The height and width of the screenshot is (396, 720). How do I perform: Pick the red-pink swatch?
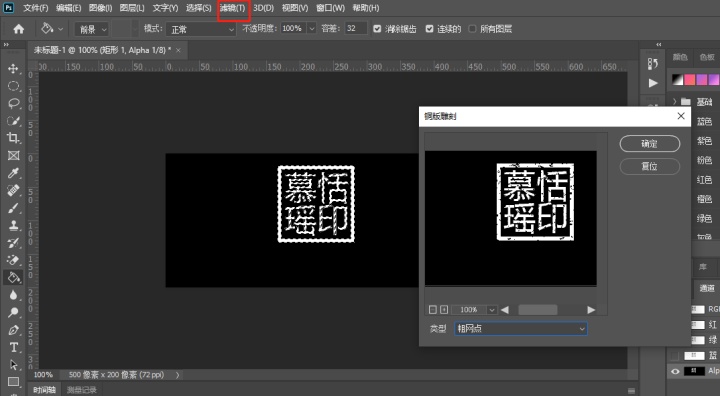click(689, 79)
